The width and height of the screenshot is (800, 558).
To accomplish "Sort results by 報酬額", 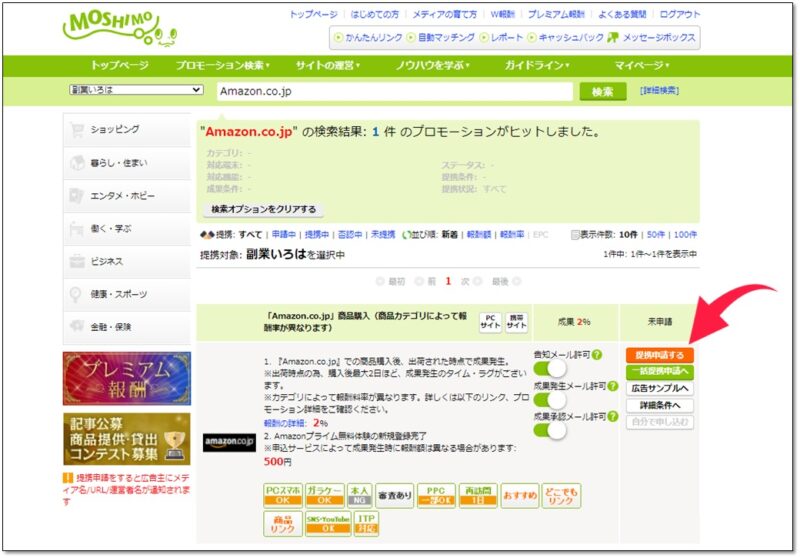I will [479, 235].
